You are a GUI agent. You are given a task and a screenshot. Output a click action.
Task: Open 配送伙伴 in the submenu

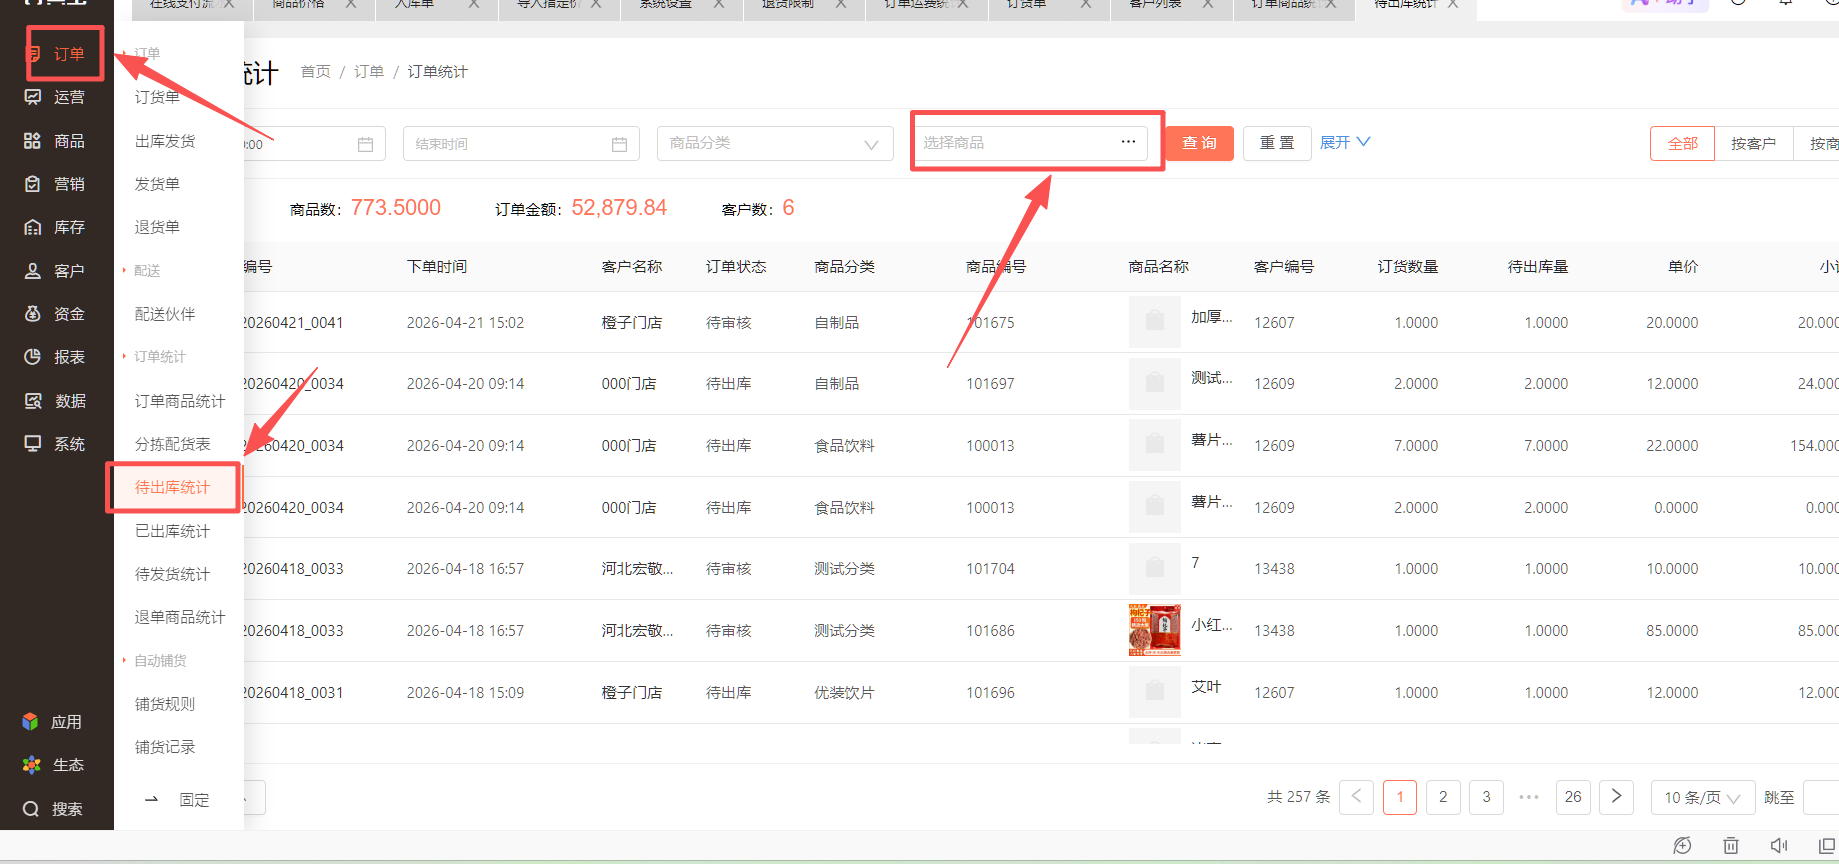point(165,314)
